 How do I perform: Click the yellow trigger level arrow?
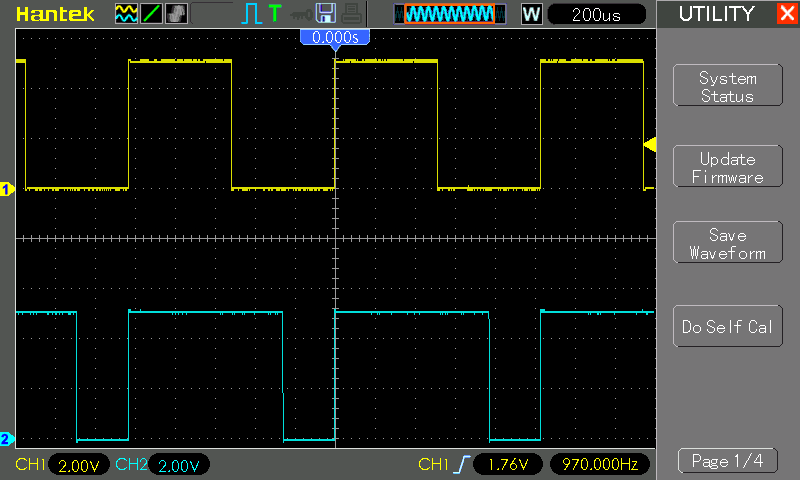click(x=649, y=146)
